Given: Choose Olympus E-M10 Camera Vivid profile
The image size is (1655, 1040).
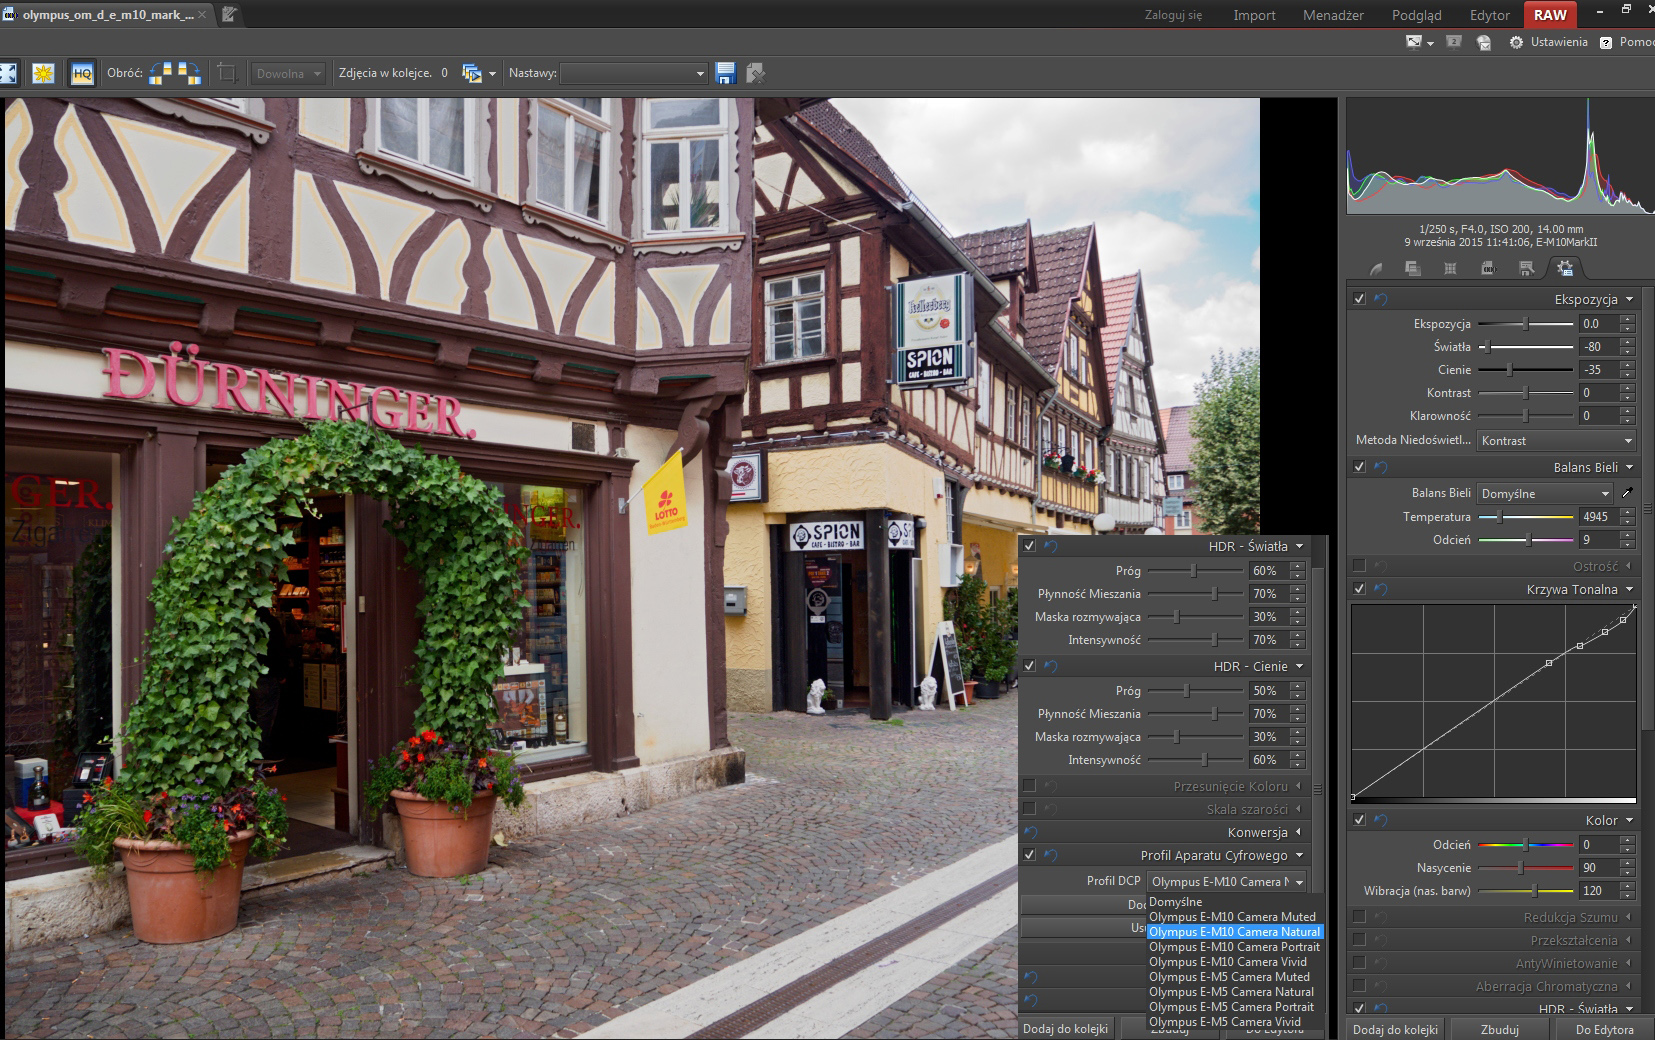Looking at the screenshot, I should tap(1227, 962).
